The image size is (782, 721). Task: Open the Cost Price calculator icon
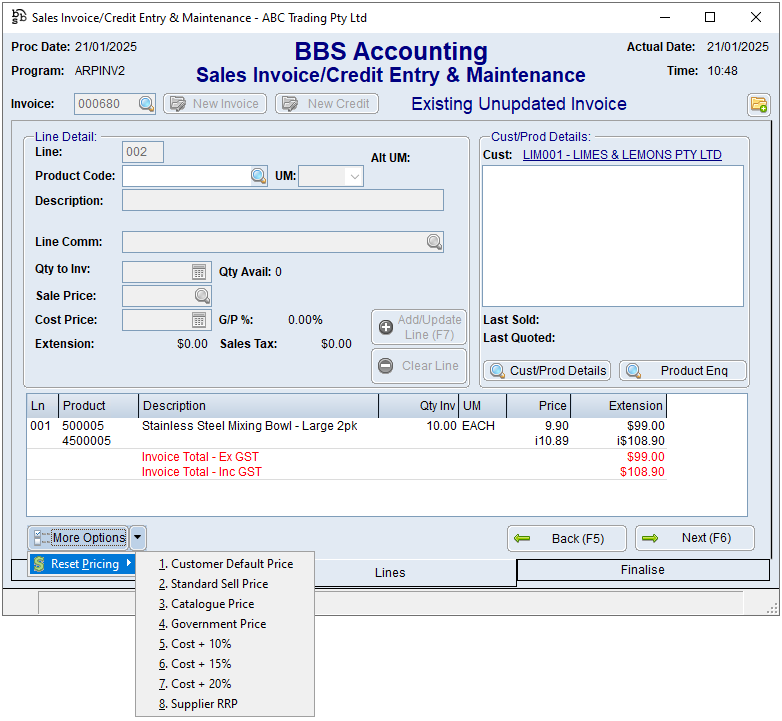click(199, 320)
